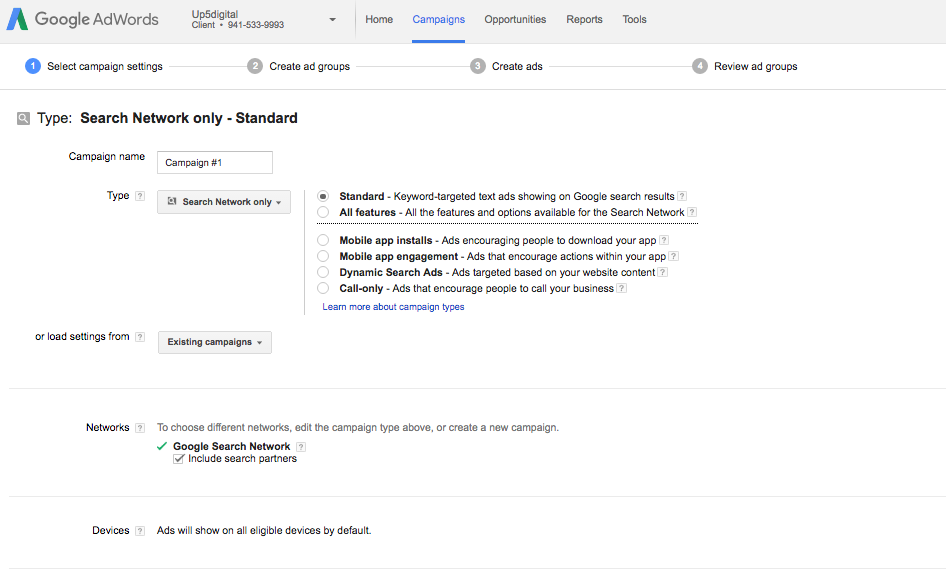Go to the Opportunities tab
Viewport: 946px width, 571px height.
tap(515, 20)
